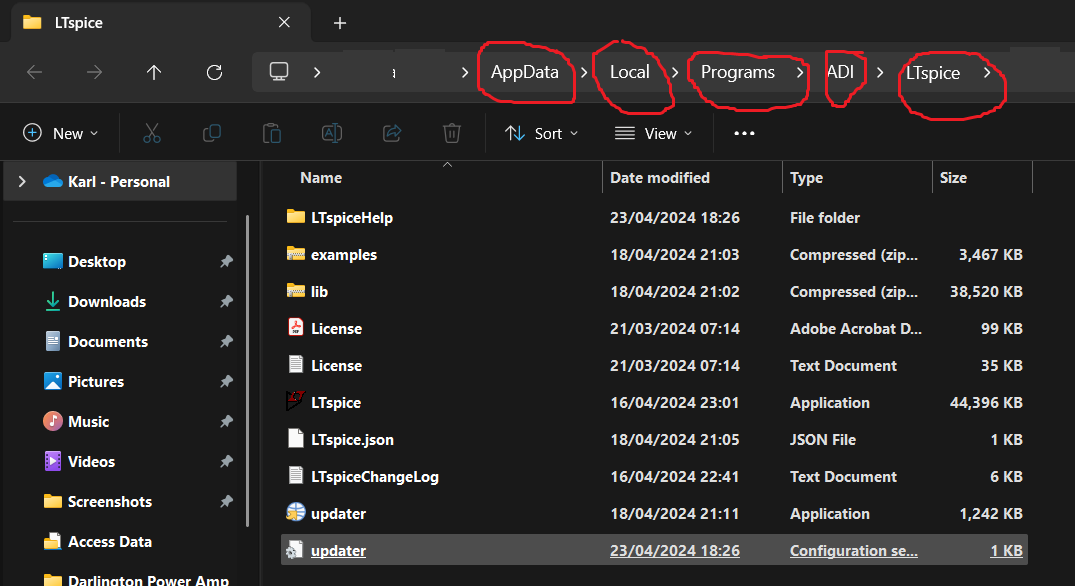The width and height of the screenshot is (1075, 586).
Task: Click the Cut scissors icon
Action: point(152,133)
